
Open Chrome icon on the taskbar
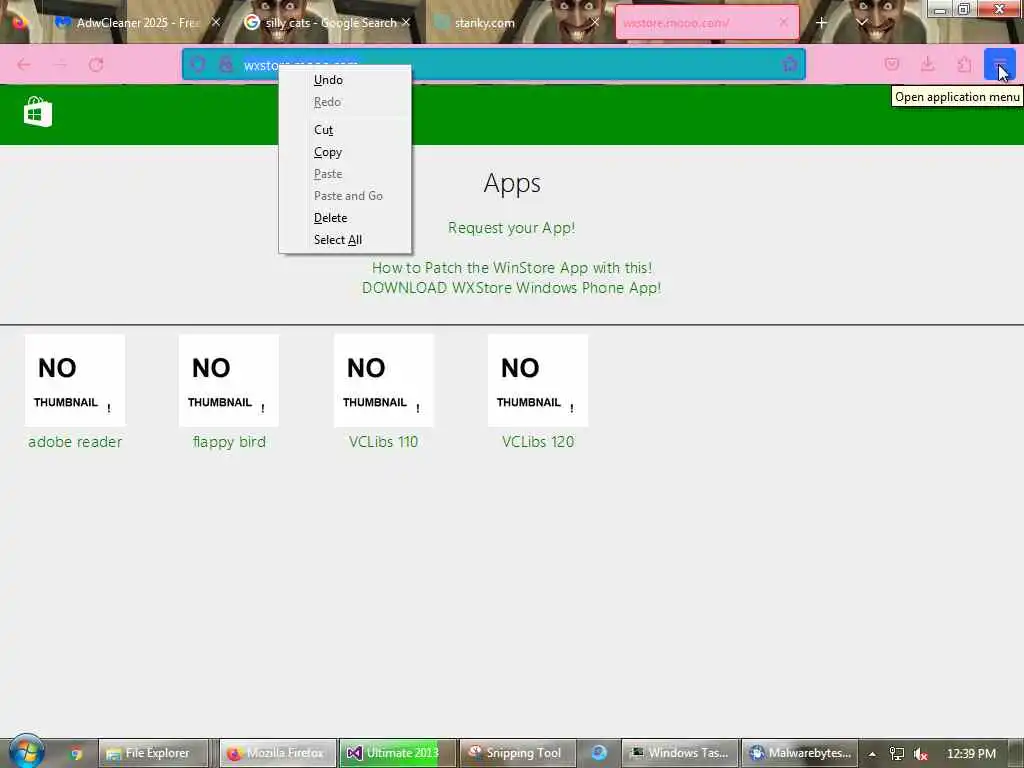point(76,754)
